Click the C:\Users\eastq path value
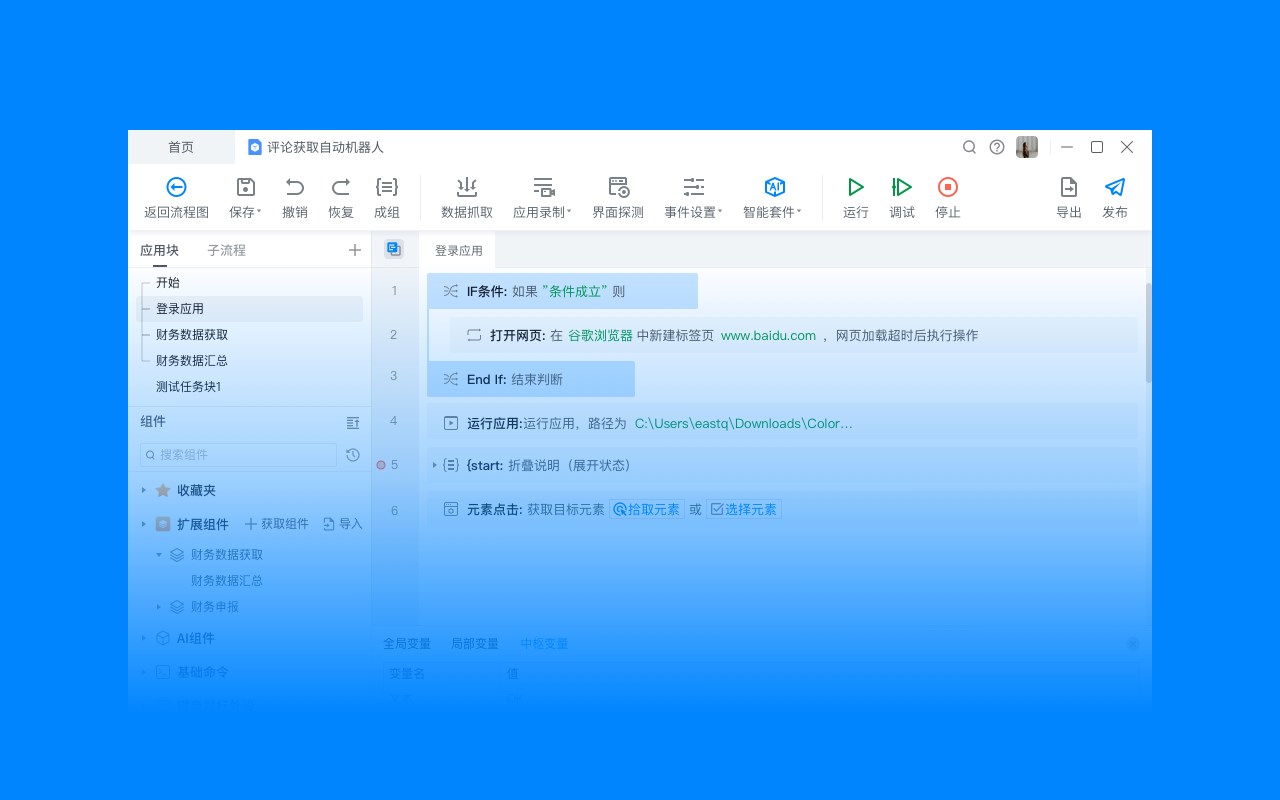This screenshot has height=800, width=1280. point(744,424)
